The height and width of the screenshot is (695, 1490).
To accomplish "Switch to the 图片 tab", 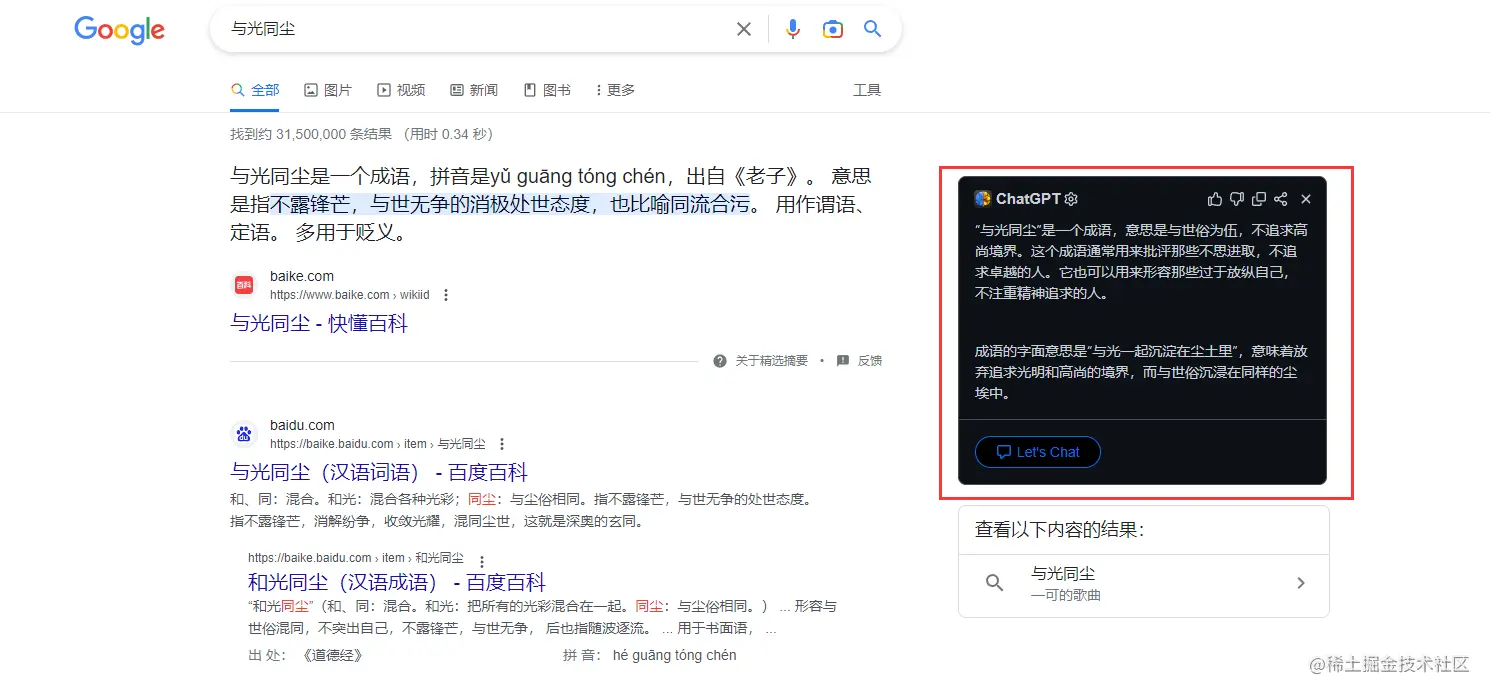I will (328, 90).
